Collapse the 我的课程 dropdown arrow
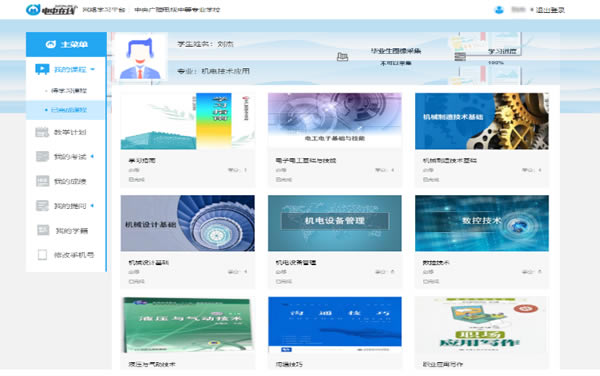The height and width of the screenshot is (376, 600). point(93,70)
